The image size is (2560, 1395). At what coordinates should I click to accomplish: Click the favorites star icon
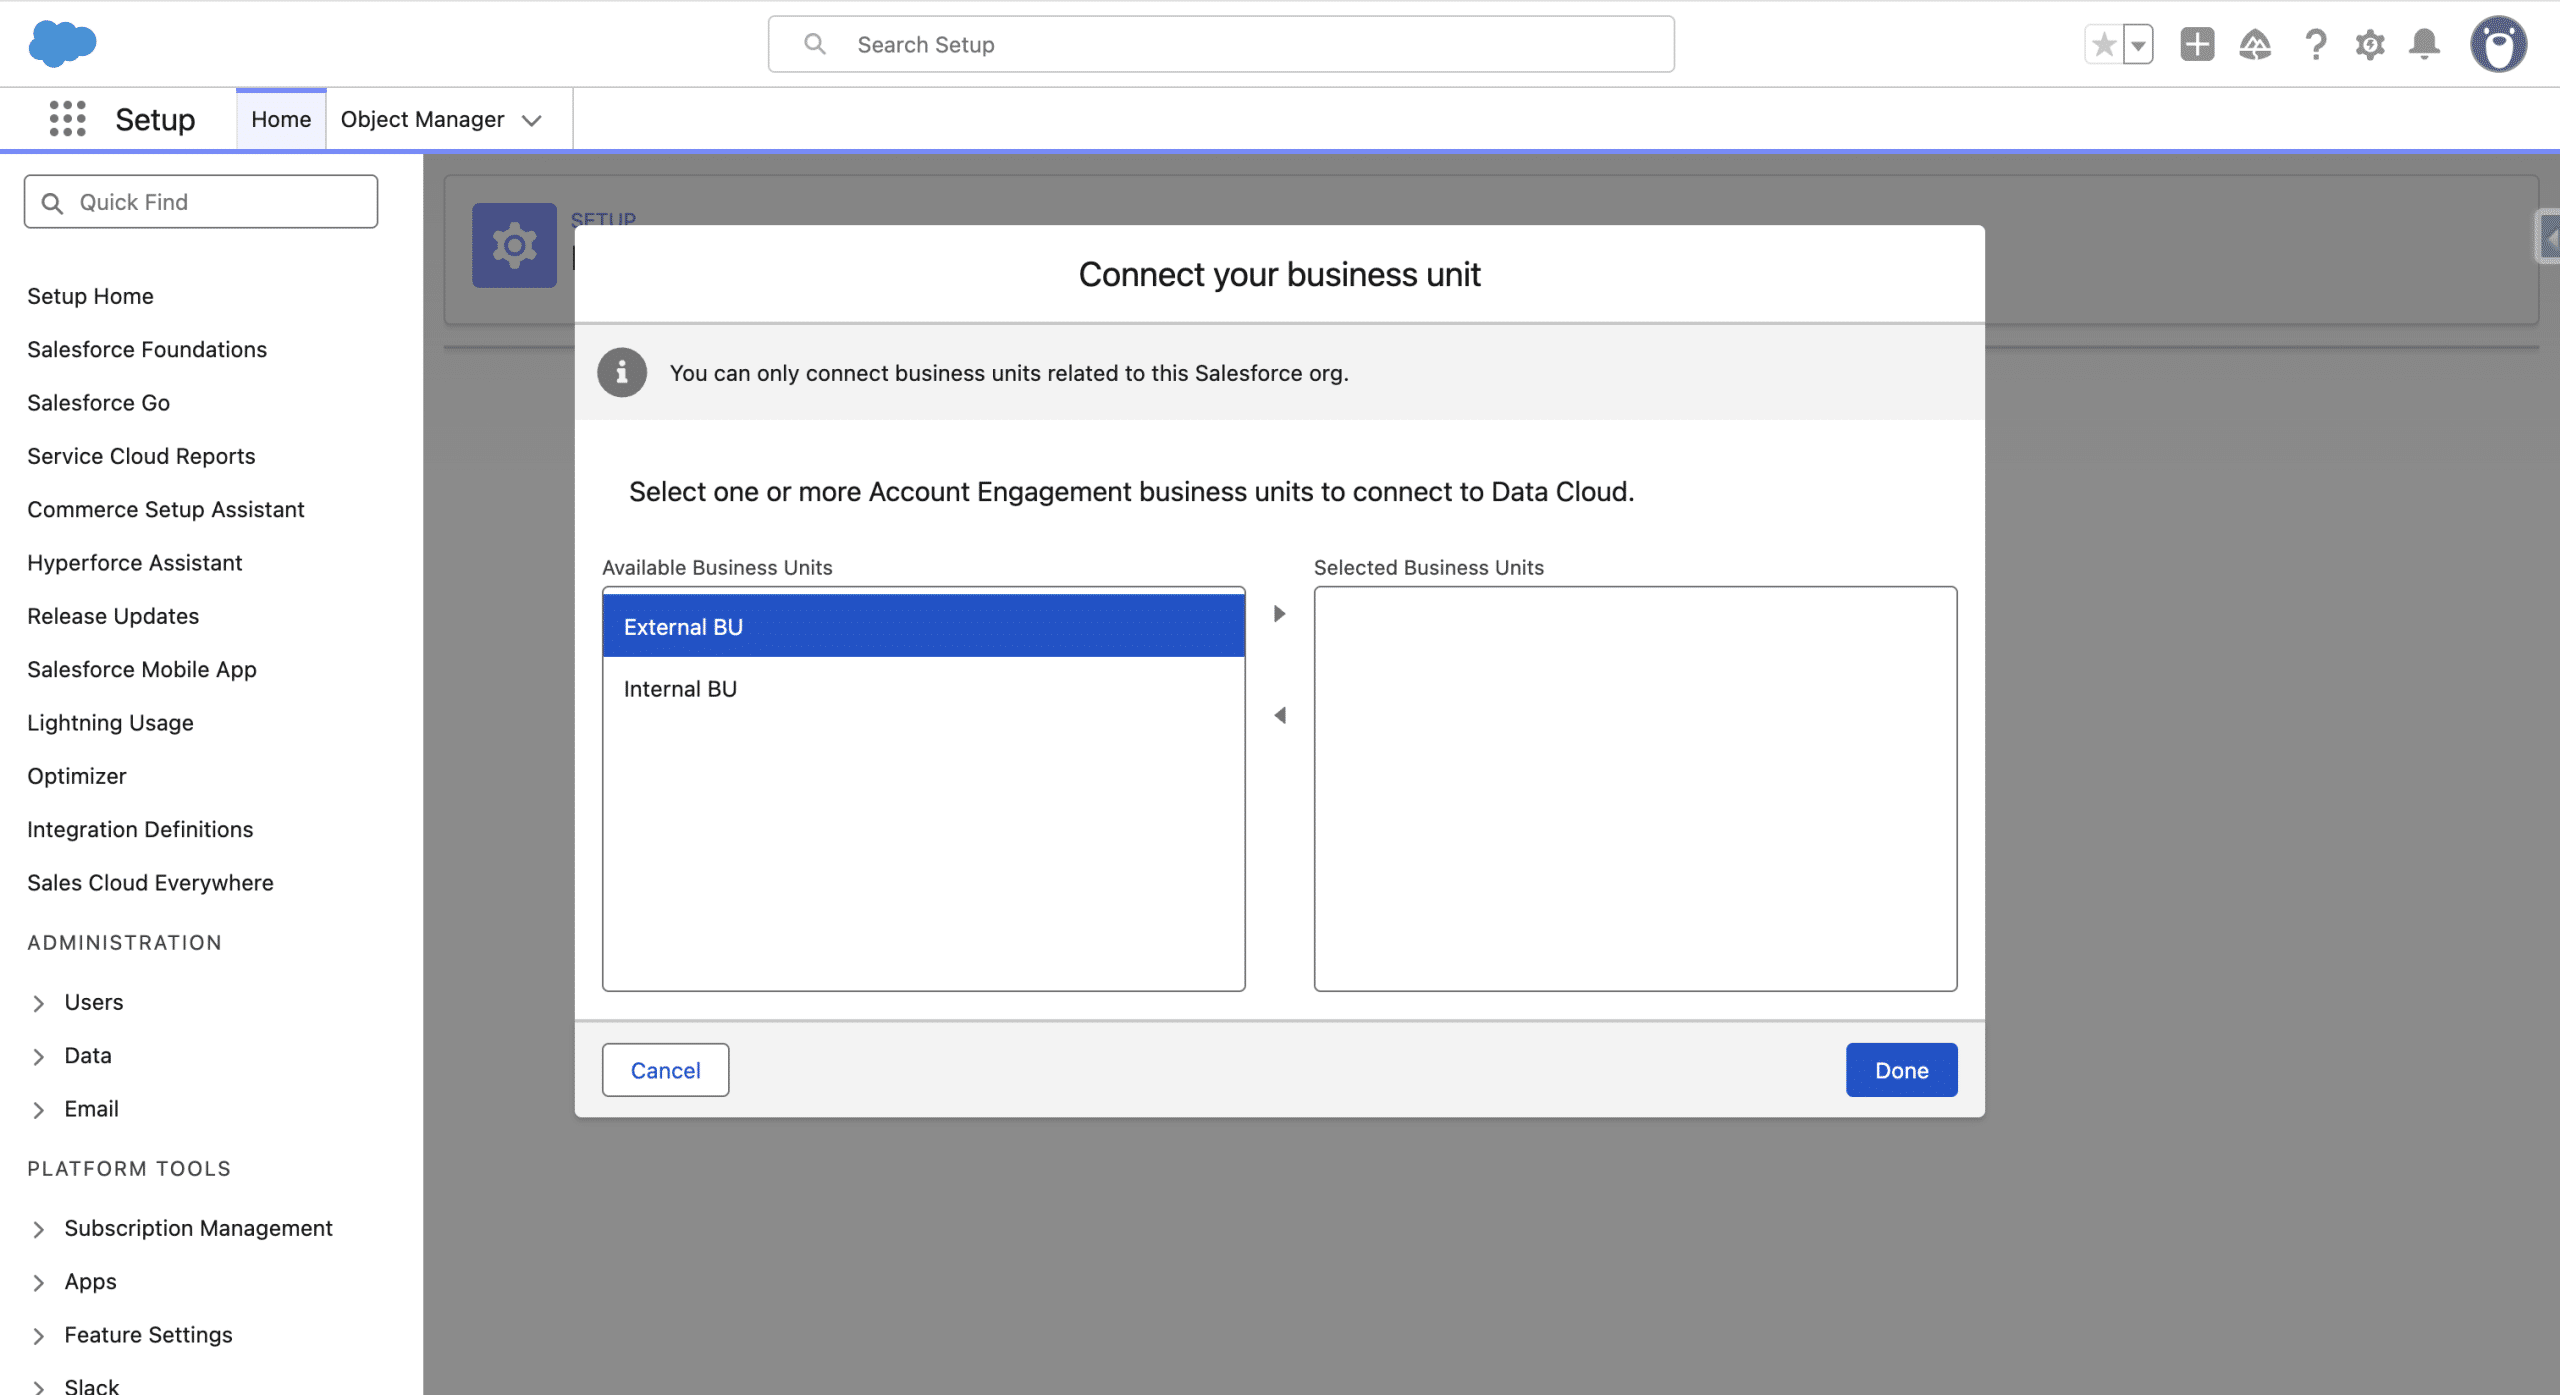point(2103,44)
